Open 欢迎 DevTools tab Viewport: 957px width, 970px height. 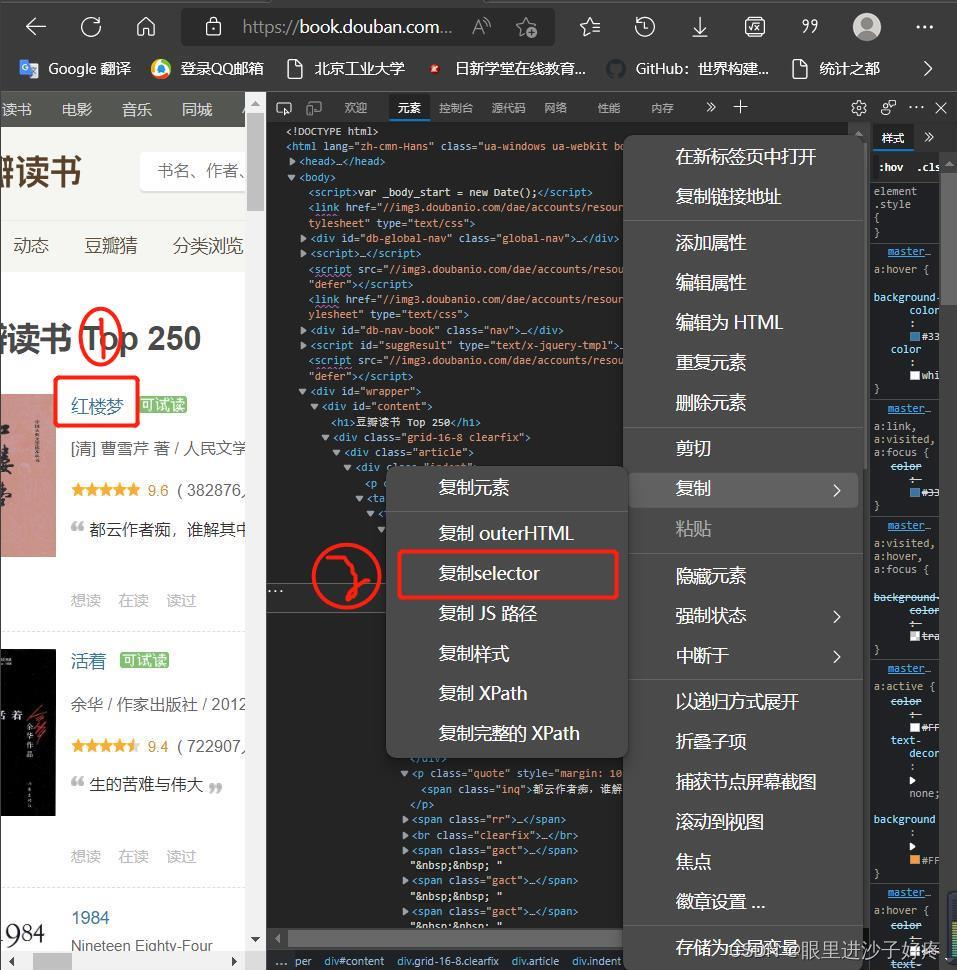[355, 108]
